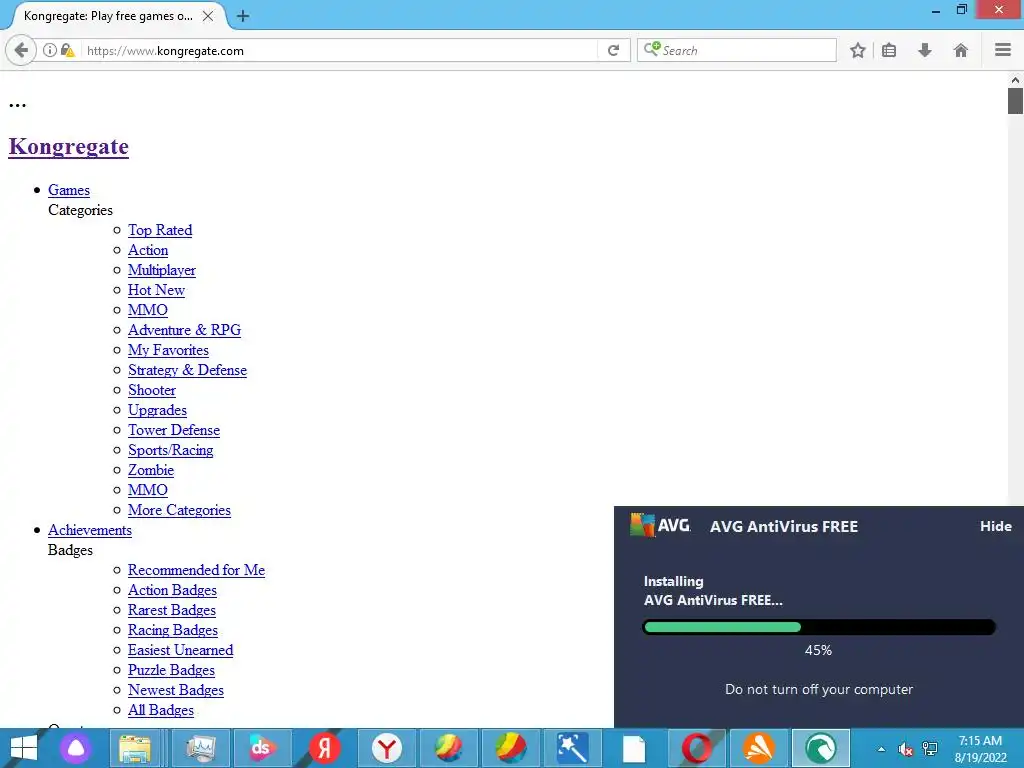Click the AVG logo in installer popup
This screenshot has width=1024, height=768.
[x=660, y=525]
